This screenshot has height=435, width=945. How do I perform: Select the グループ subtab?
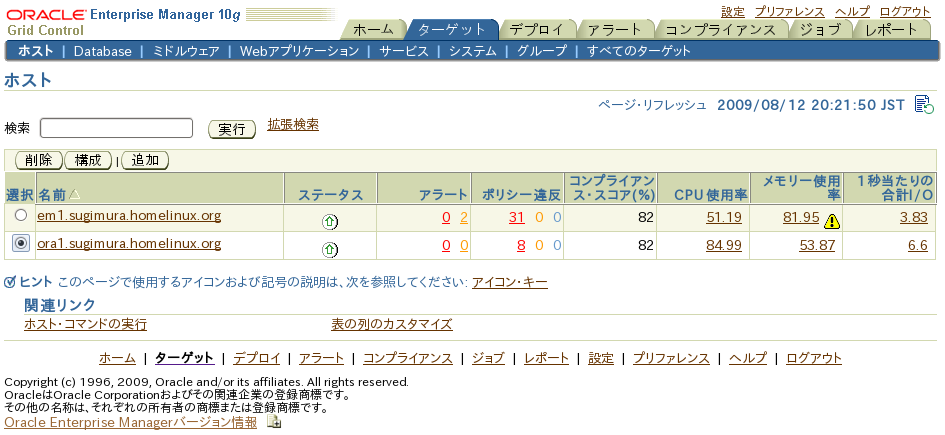coord(542,51)
